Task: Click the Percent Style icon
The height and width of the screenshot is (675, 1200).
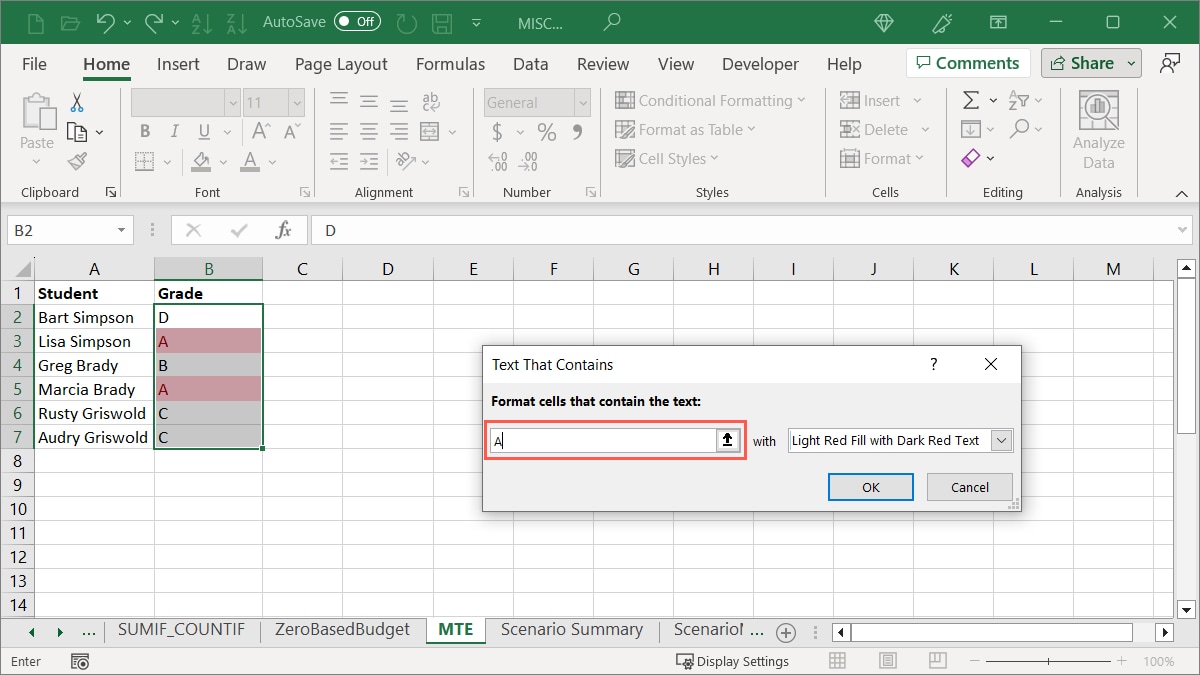Action: point(545,131)
